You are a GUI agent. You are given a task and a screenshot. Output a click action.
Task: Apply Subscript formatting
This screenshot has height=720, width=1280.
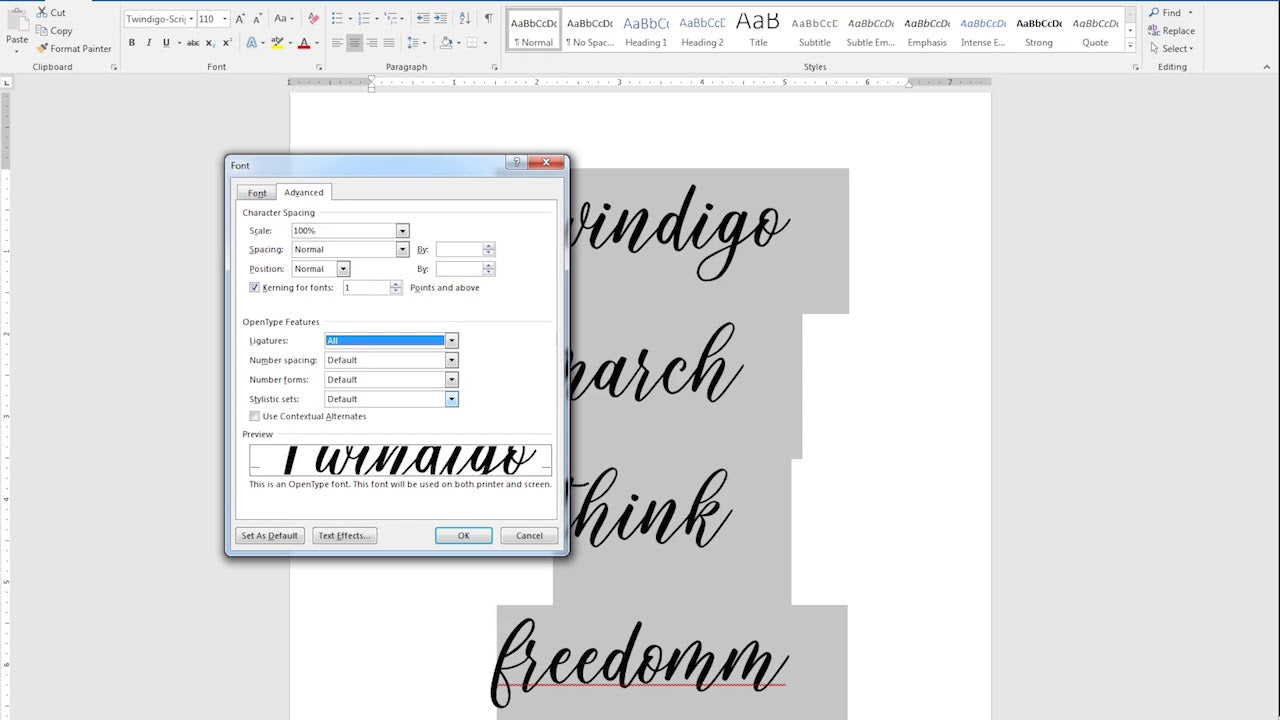point(211,44)
